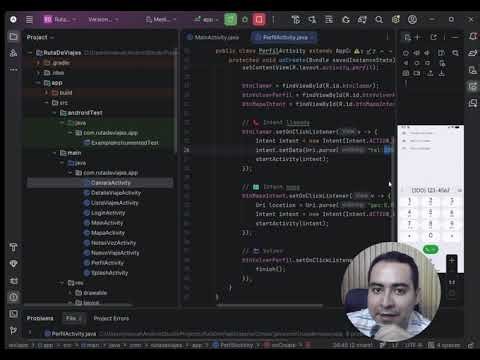480x360 pixels.
Task: Open the project name dropdown
Action: pos(60,20)
